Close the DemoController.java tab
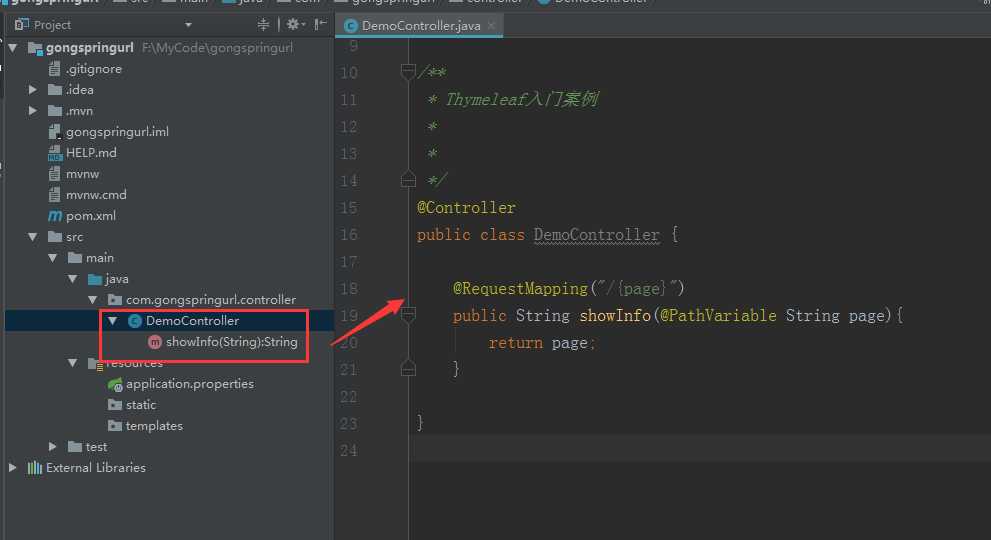This screenshot has width=991, height=540. click(x=491, y=25)
